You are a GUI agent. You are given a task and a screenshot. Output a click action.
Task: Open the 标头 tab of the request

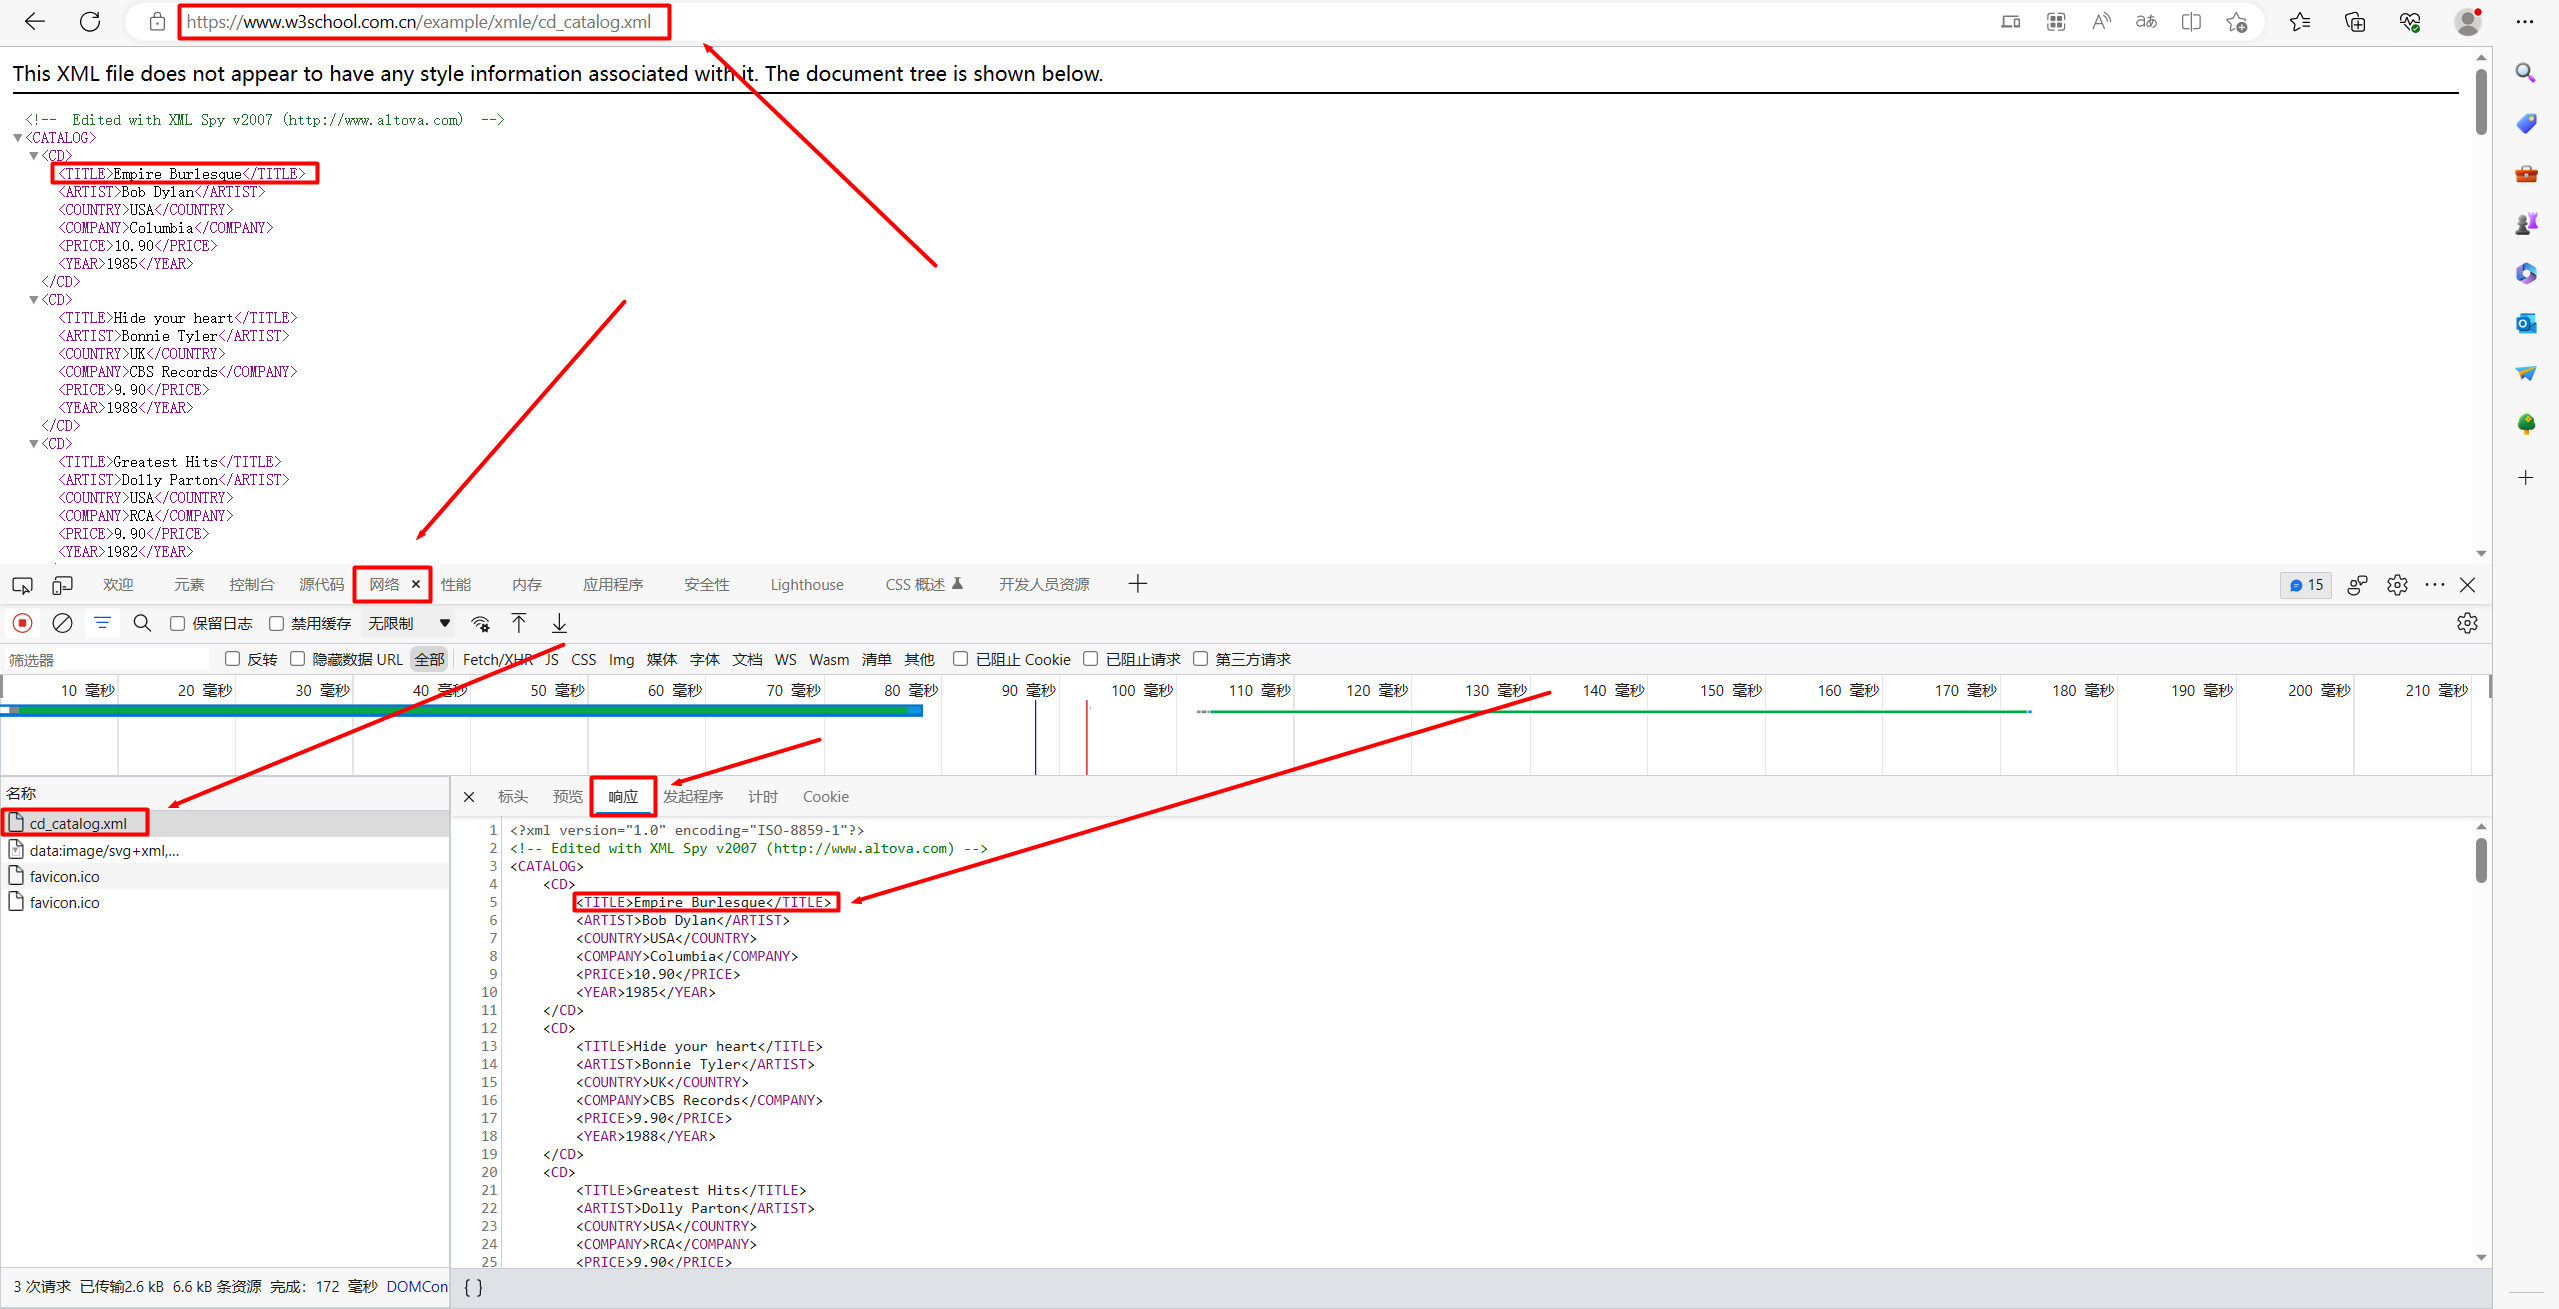coord(512,797)
